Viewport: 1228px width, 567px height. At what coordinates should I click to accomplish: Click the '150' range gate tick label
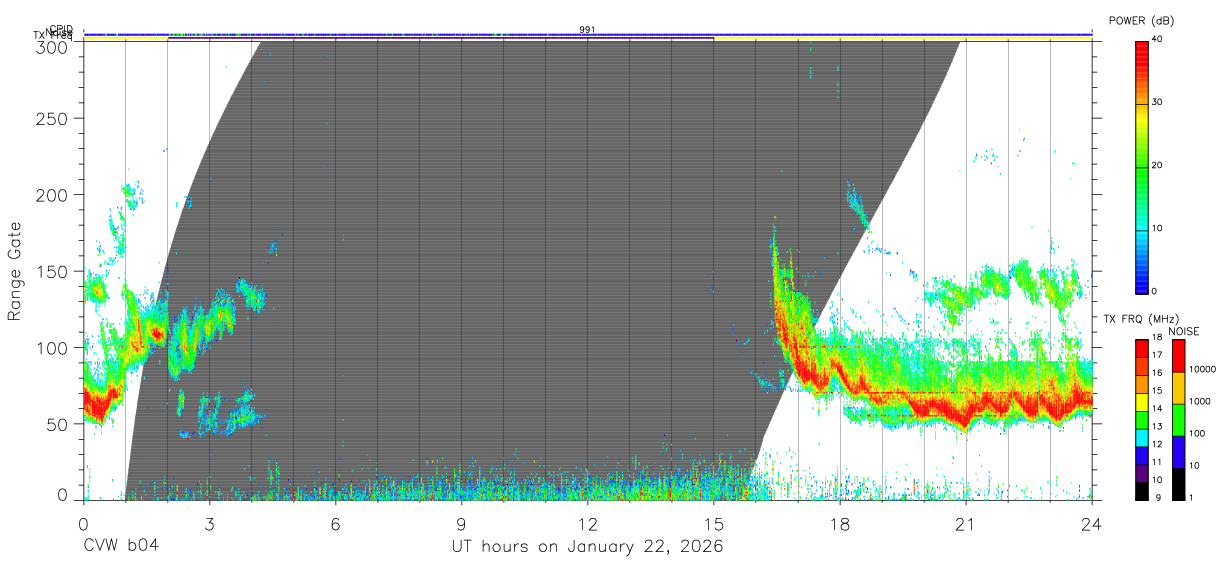click(x=54, y=271)
